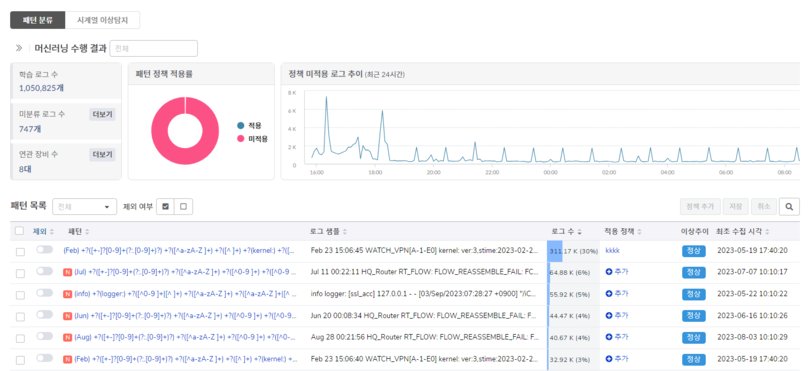Toggle 제외 switch for 311.17 K row

44,250
